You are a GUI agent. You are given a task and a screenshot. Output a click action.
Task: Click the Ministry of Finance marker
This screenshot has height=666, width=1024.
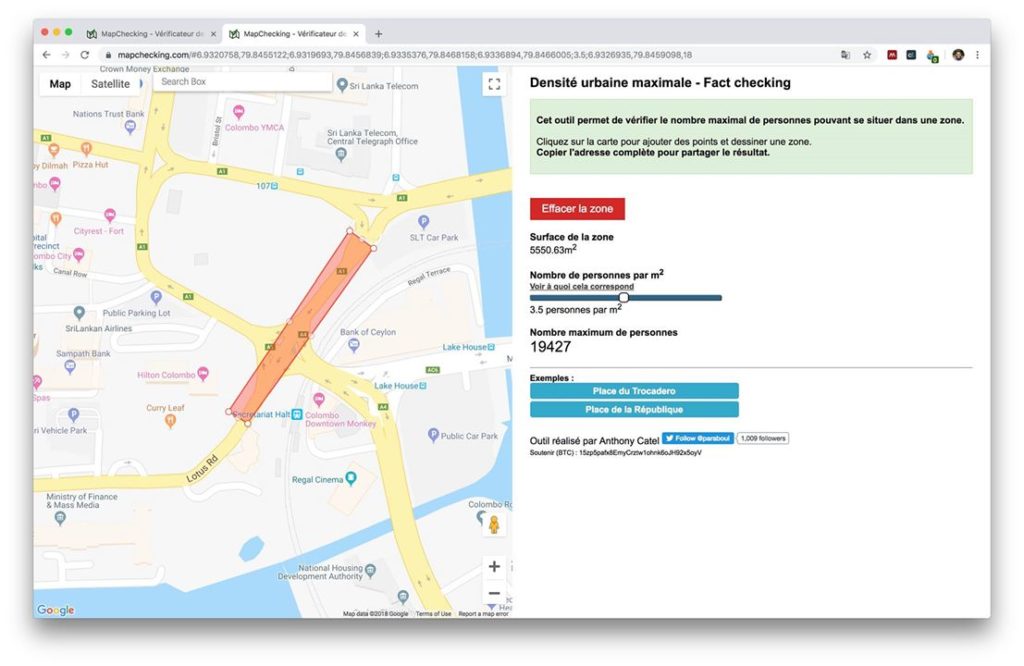61,518
